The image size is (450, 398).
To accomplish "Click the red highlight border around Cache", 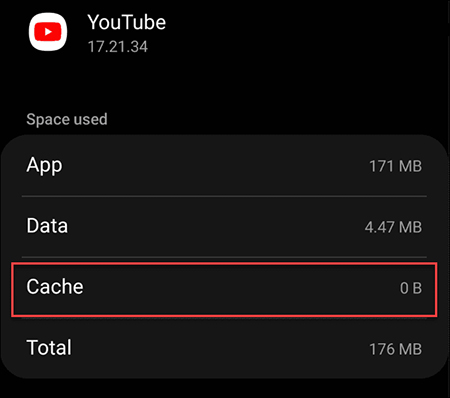I will click(224, 263).
